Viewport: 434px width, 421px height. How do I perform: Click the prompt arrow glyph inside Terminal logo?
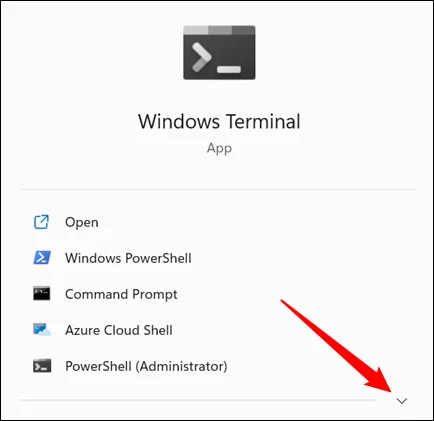point(201,57)
